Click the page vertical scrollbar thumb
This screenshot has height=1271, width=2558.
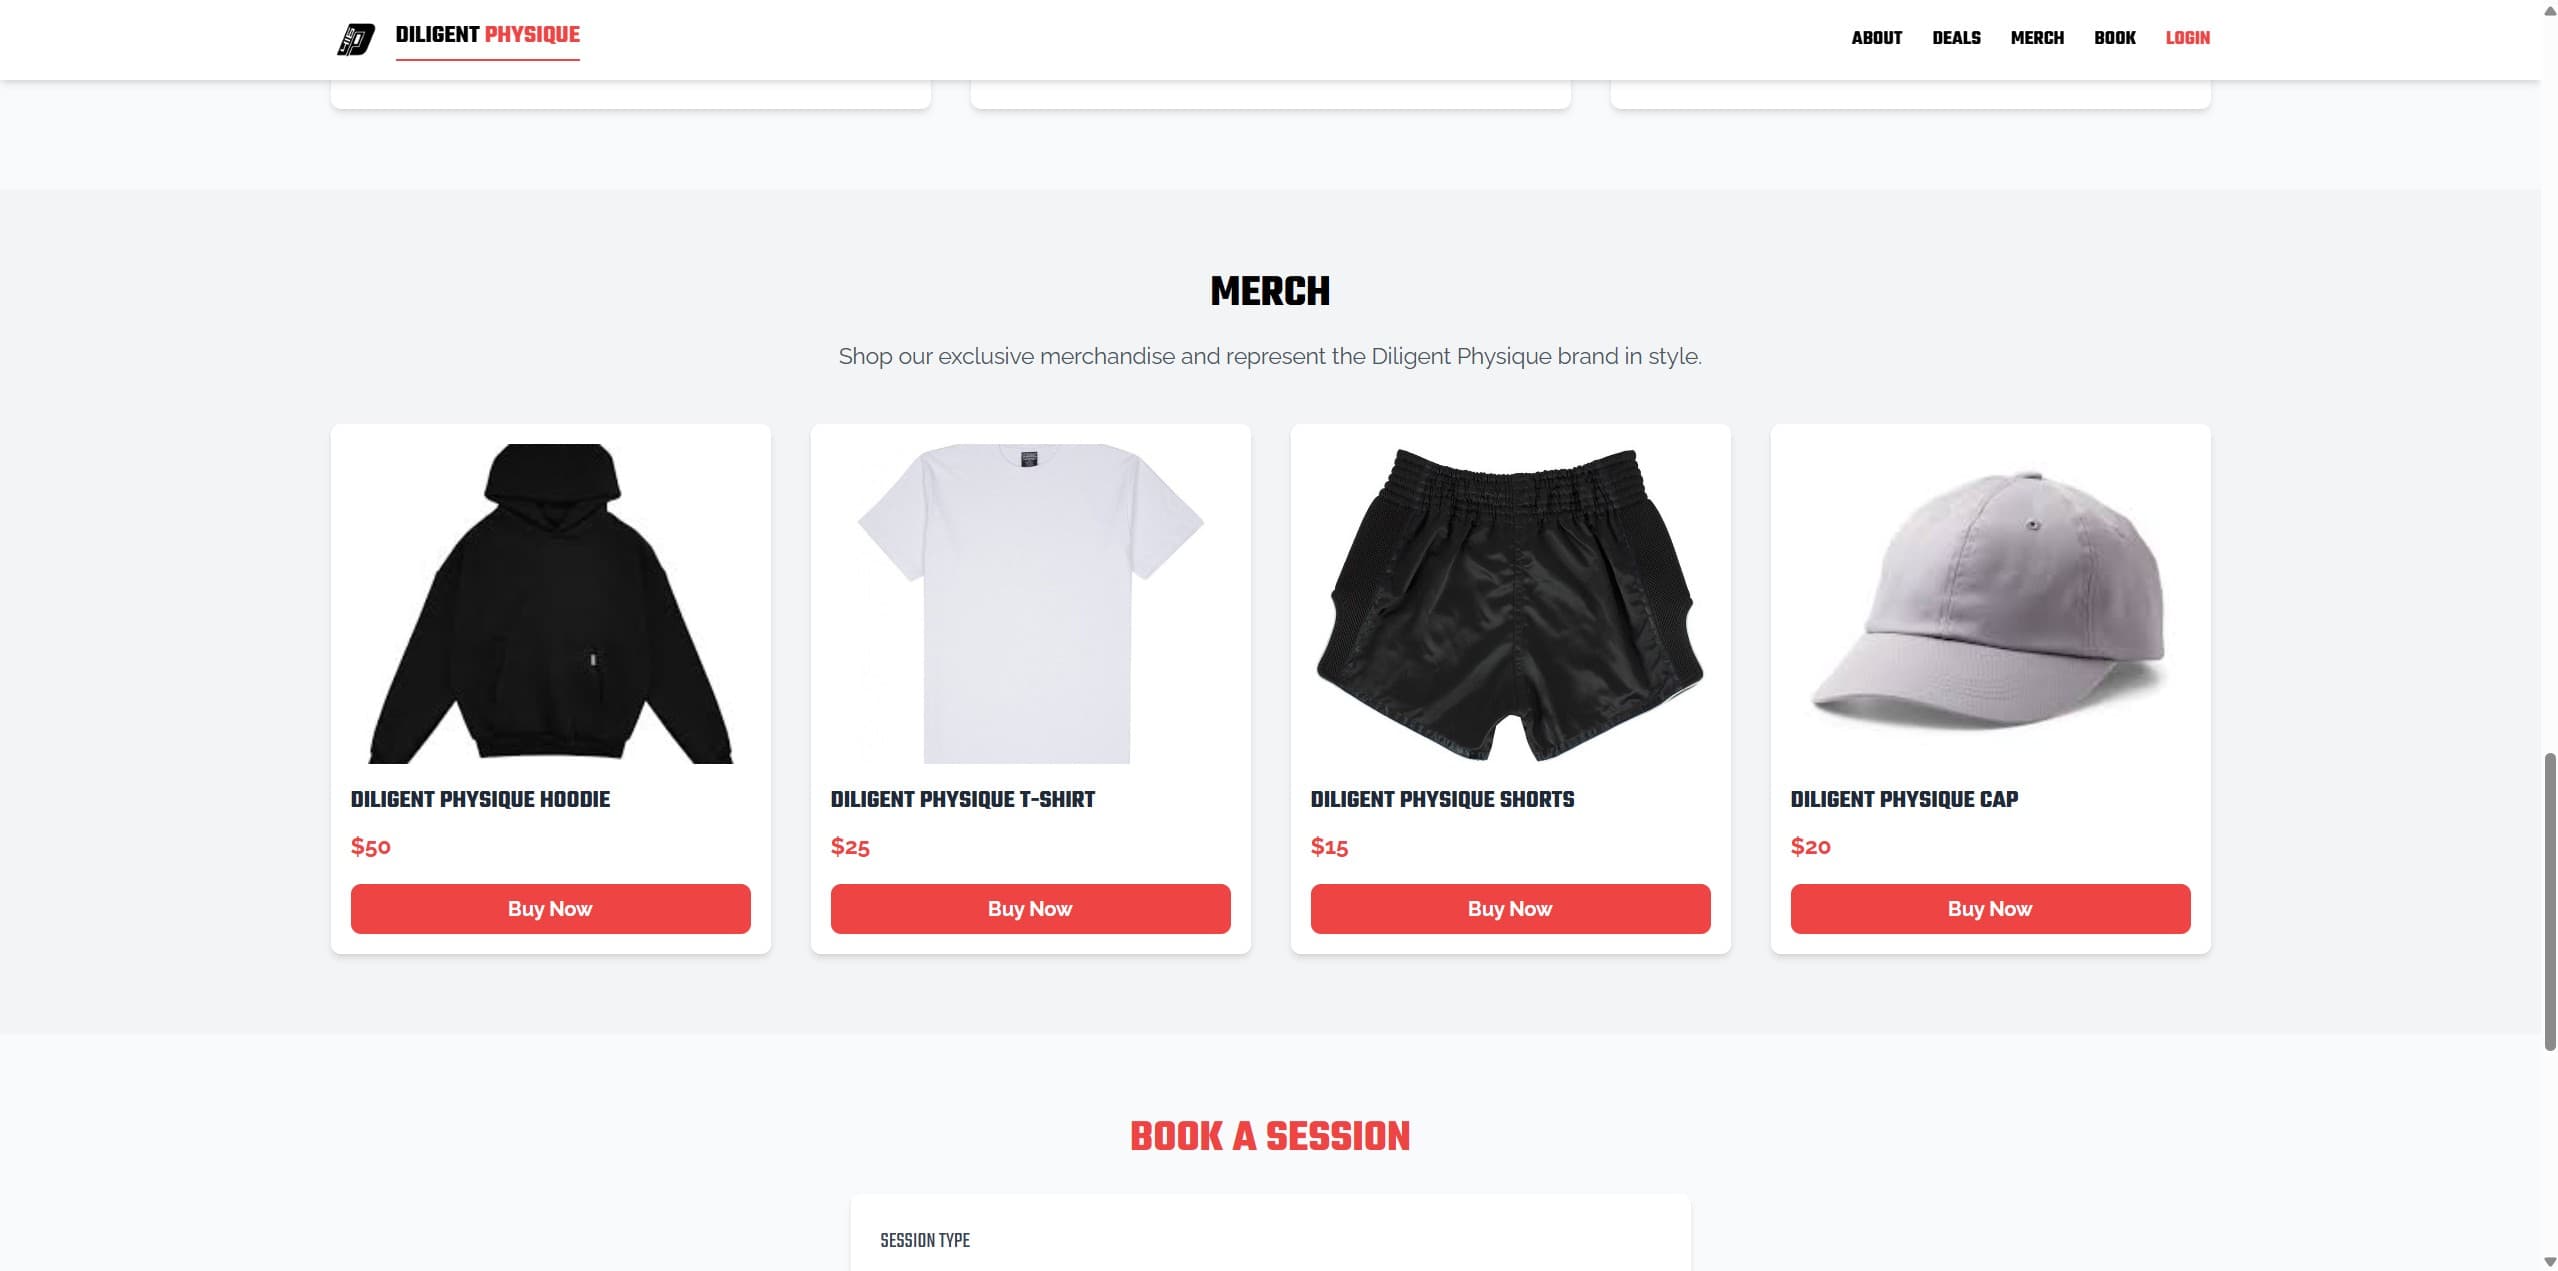(x=2549, y=901)
